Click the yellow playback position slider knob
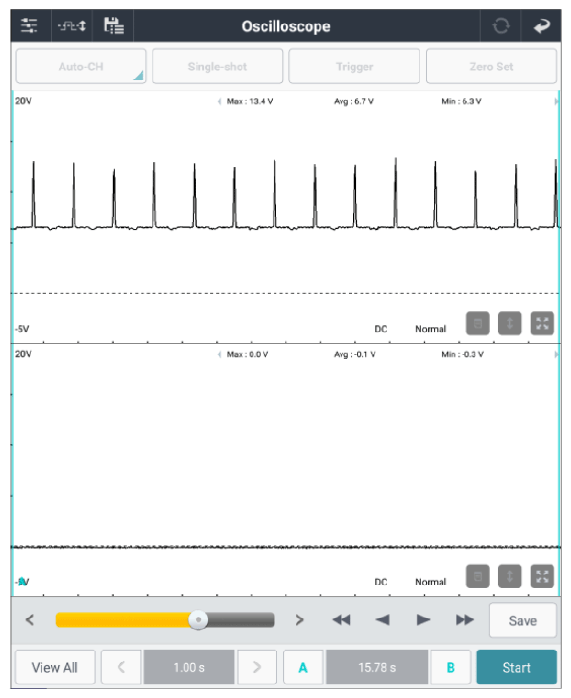The image size is (571, 698). [x=198, y=620]
